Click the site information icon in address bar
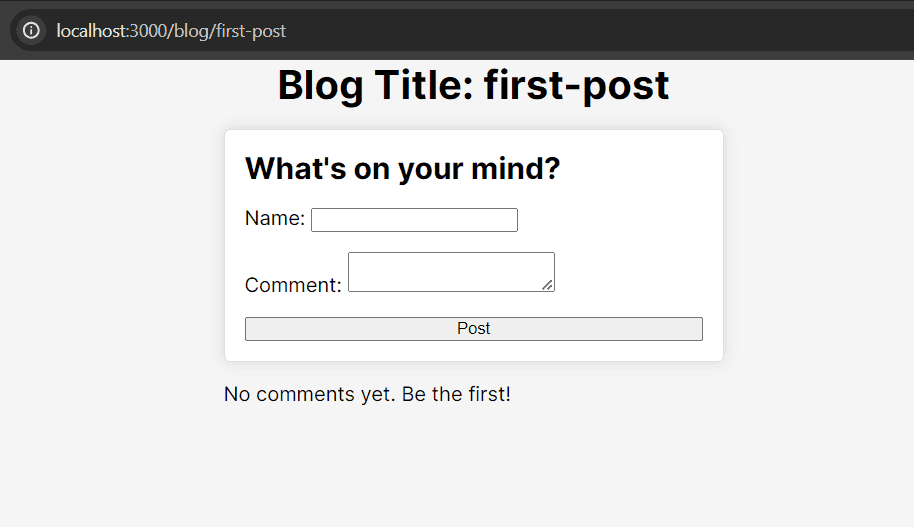 tap(31, 30)
